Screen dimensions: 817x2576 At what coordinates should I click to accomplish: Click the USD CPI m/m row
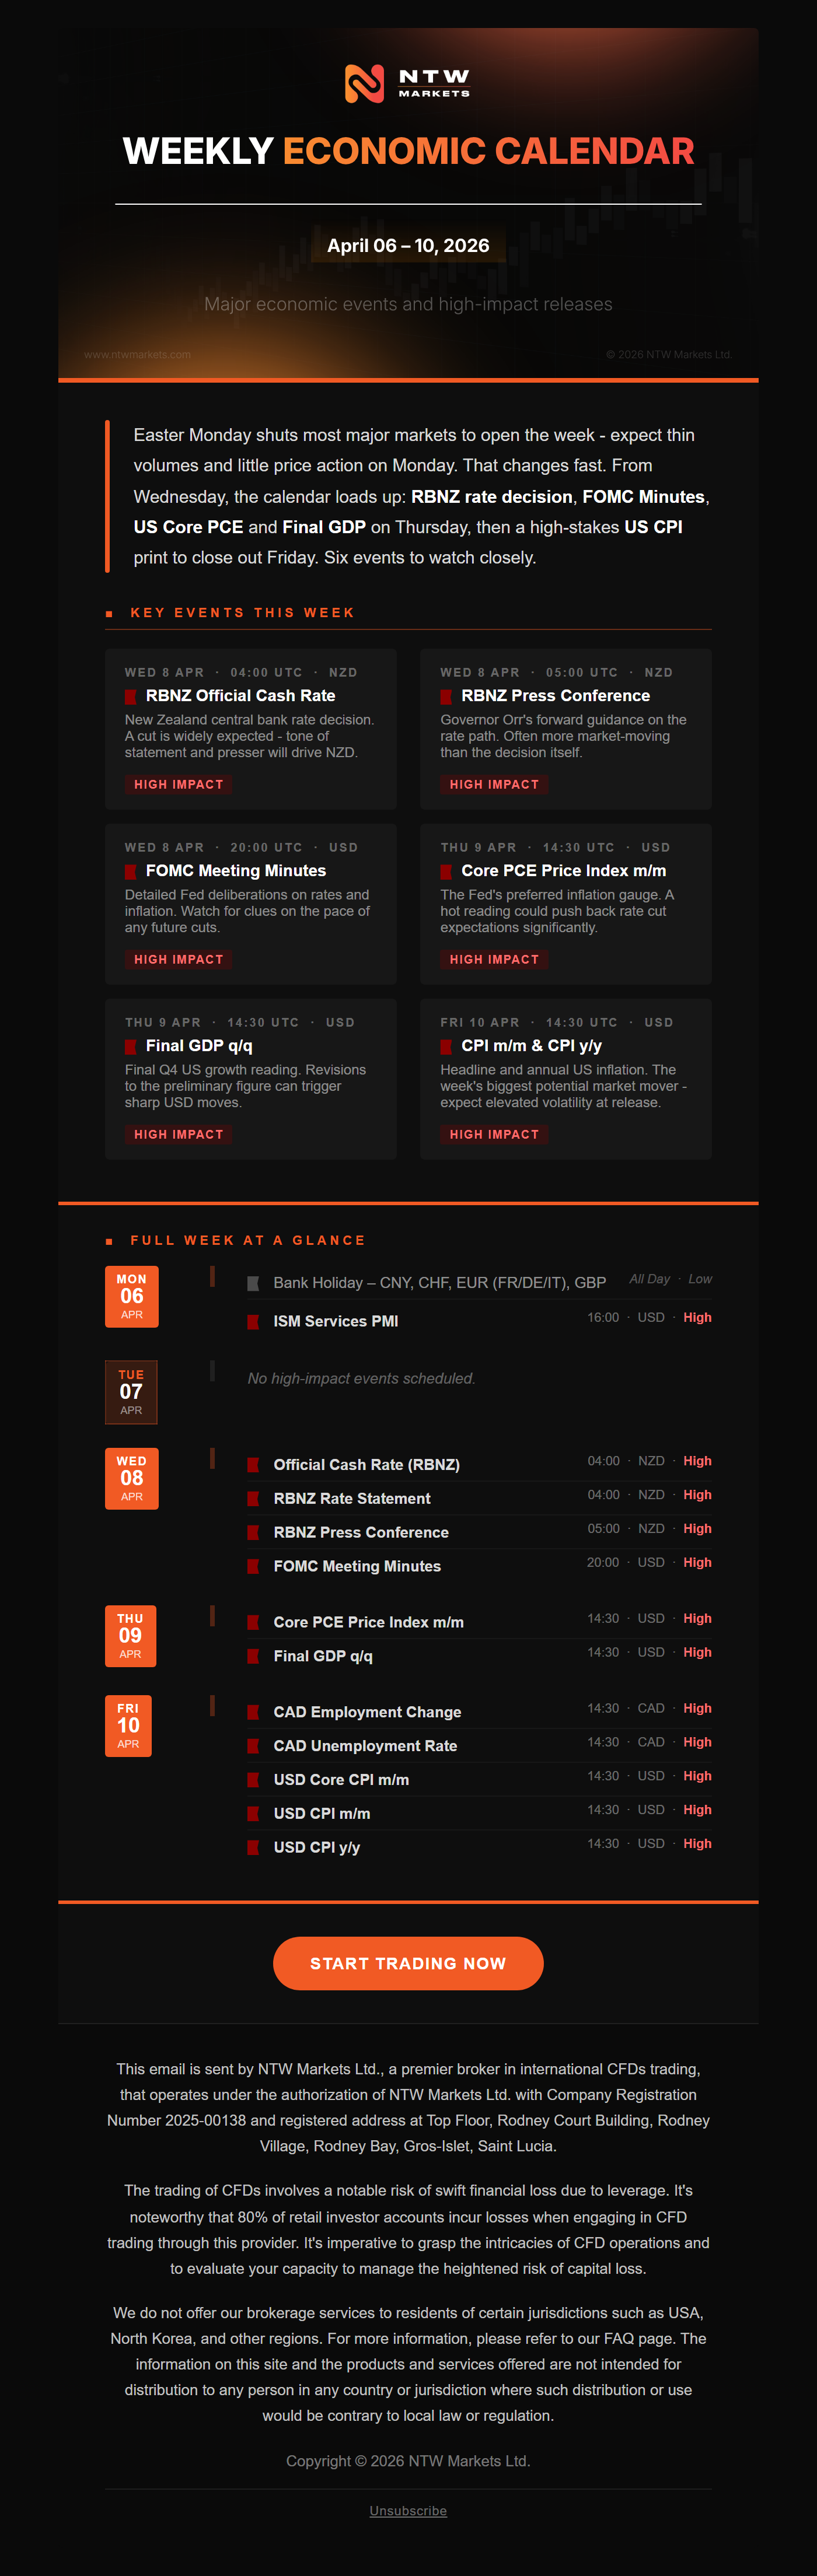pos(480,1814)
